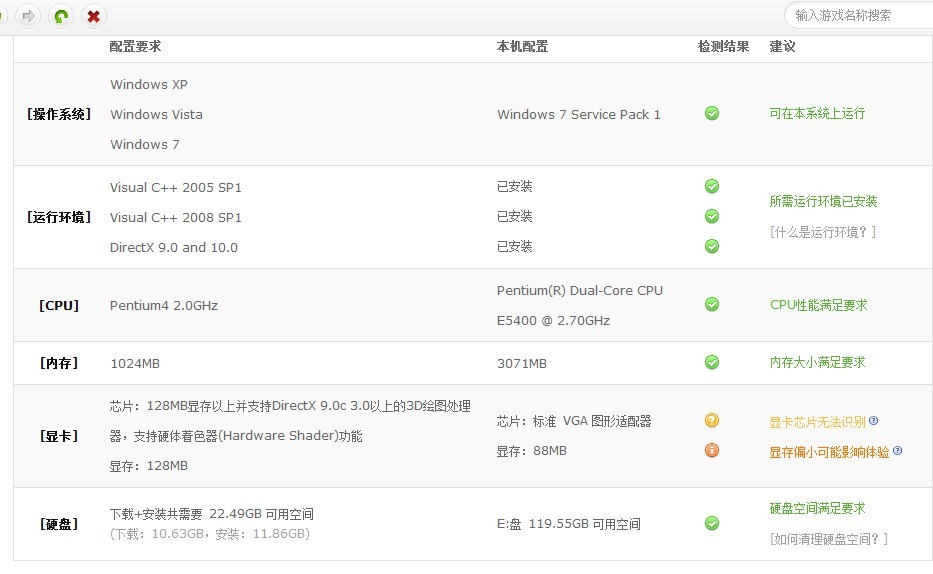Click green check icon in 内存 row
The height and width of the screenshot is (574, 933).
click(712, 362)
